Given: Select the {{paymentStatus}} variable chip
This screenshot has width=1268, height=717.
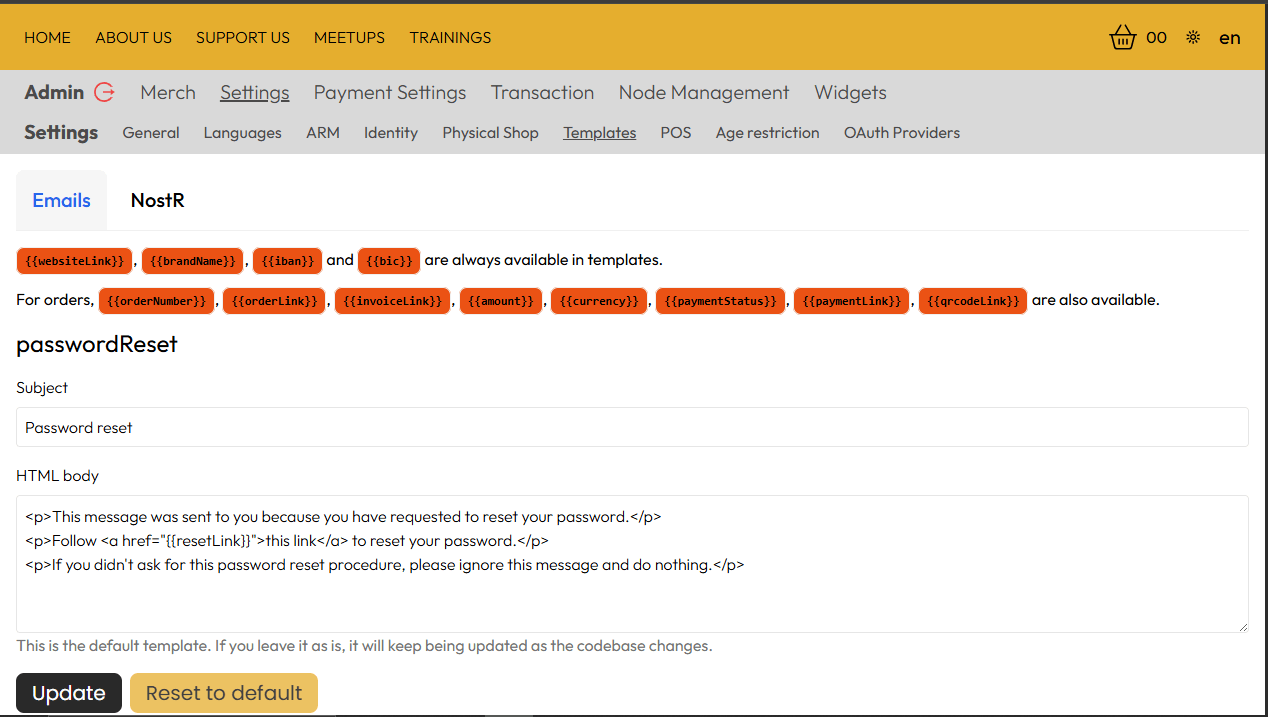Looking at the screenshot, I should (720, 300).
